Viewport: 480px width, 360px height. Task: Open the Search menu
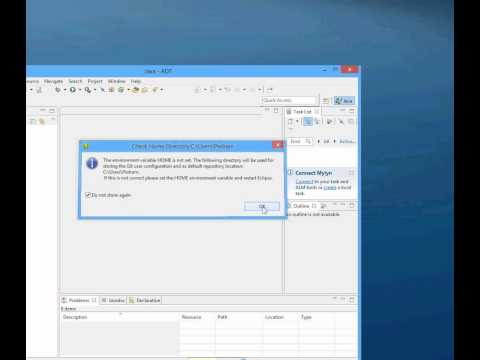[75, 81]
